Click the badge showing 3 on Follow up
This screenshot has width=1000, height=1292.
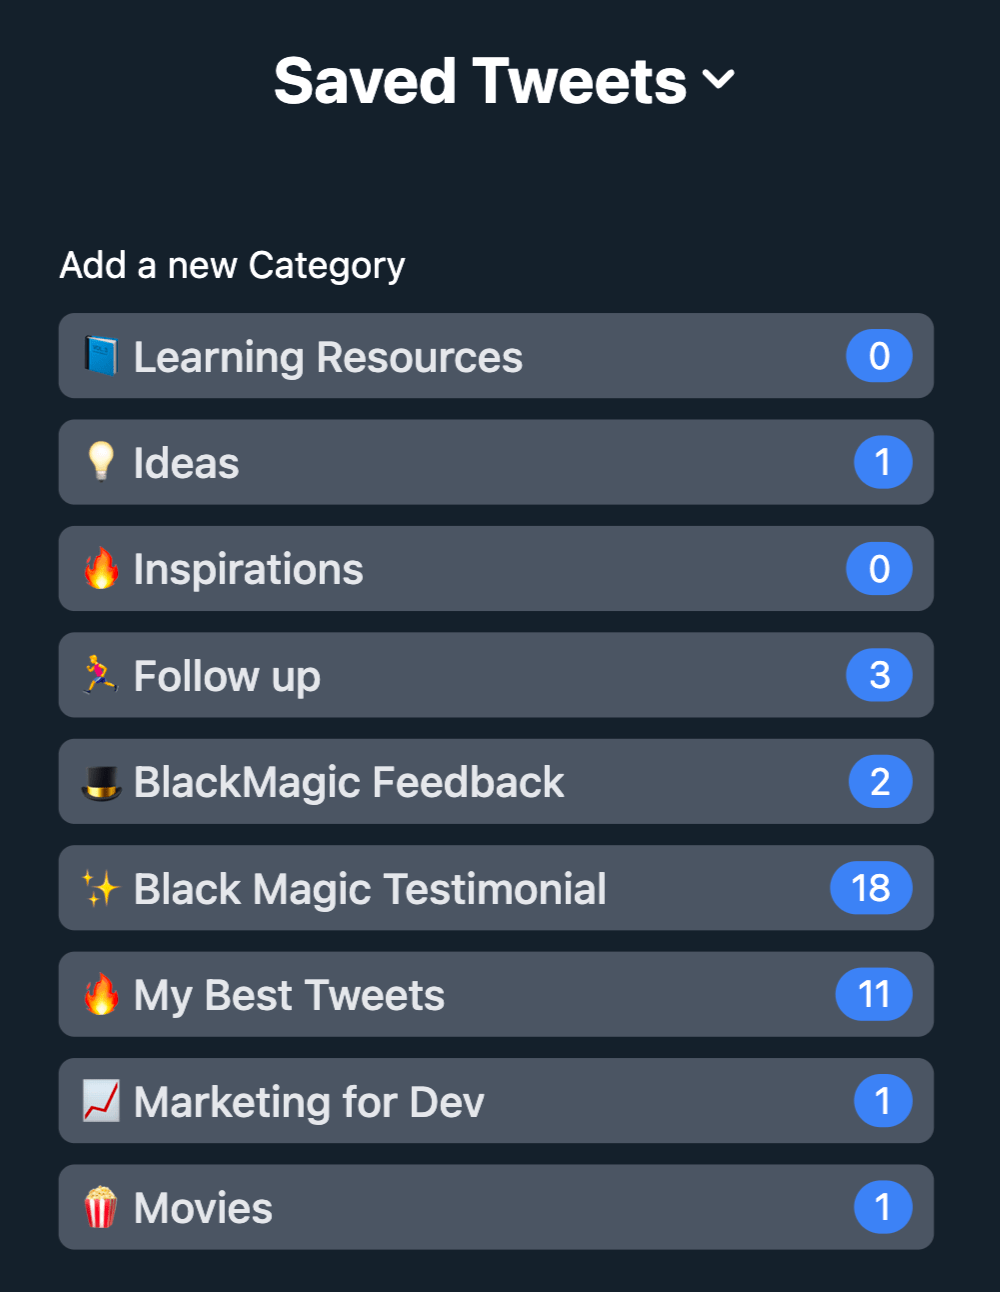[x=880, y=675]
